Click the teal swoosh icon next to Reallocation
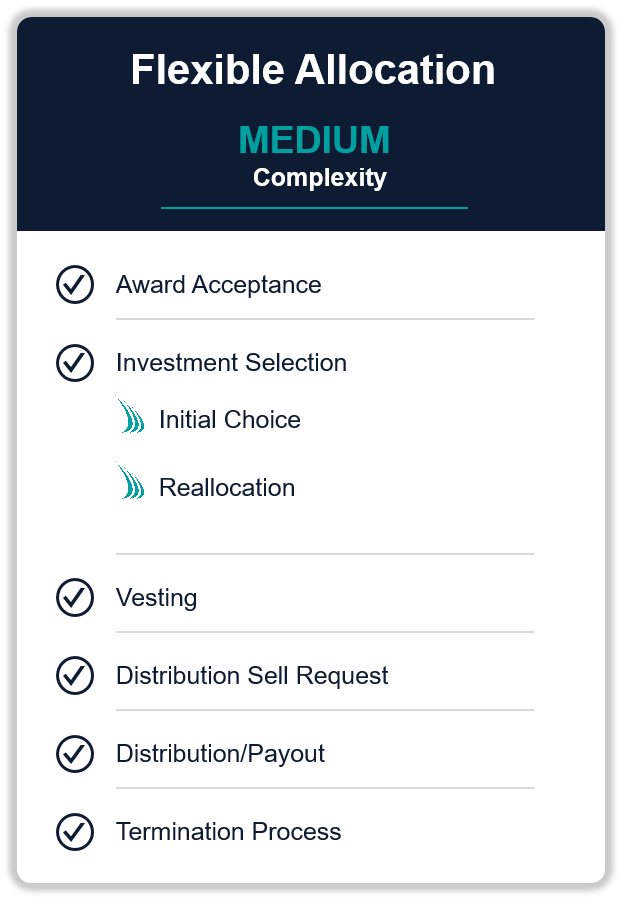The height and width of the screenshot is (900, 622). [130, 481]
